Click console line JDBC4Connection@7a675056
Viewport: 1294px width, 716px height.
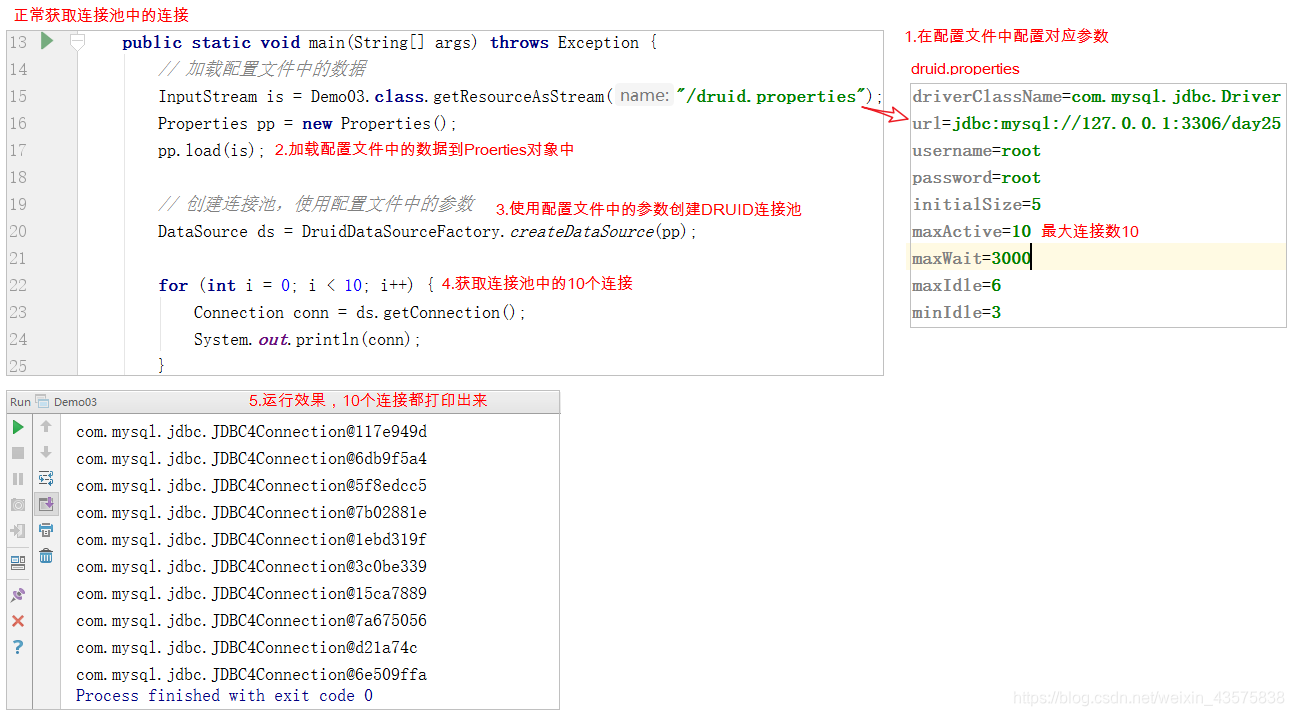coord(251,620)
